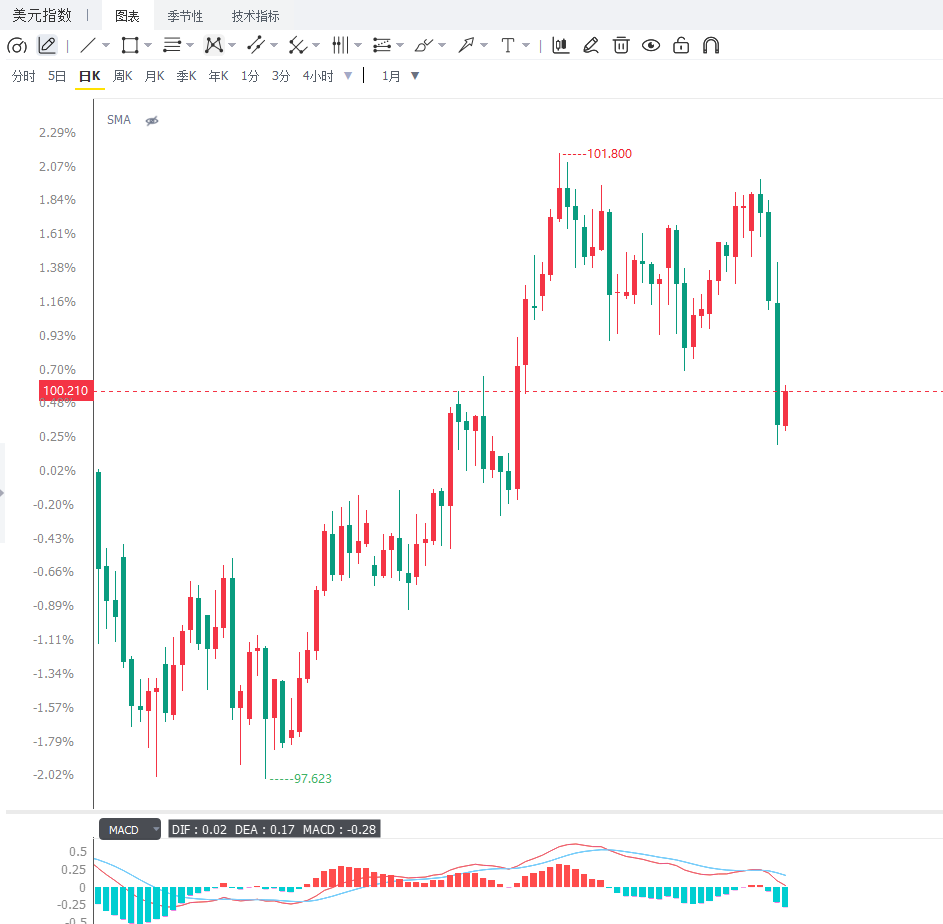Viewport: 943px width, 924px height.
Task: Switch to the 技术指标 tab
Action: click(x=256, y=16)
